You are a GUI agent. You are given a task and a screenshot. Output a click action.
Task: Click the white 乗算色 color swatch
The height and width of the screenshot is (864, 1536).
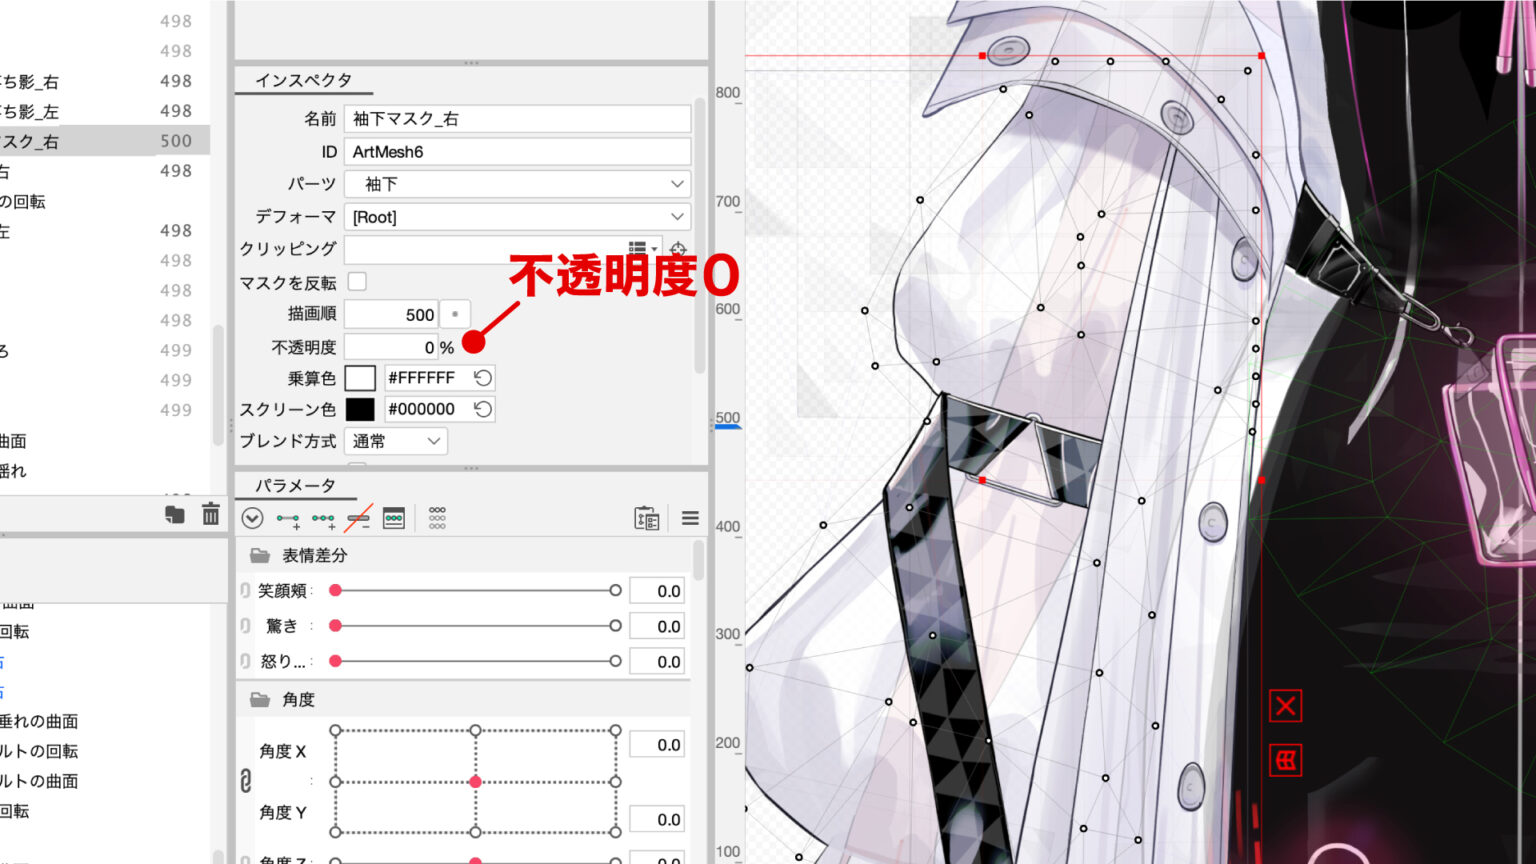(x=360, y=378)
